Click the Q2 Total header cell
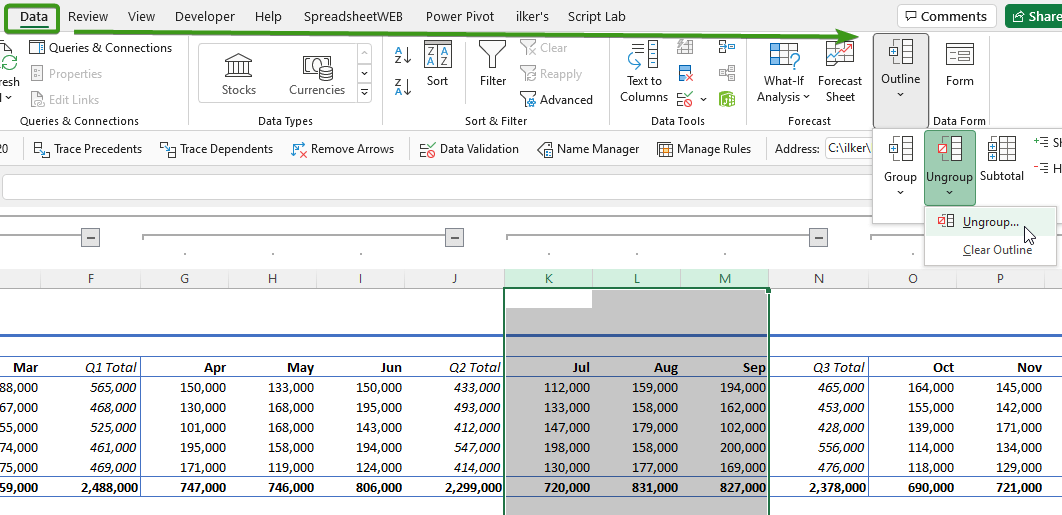 [454, 367]
